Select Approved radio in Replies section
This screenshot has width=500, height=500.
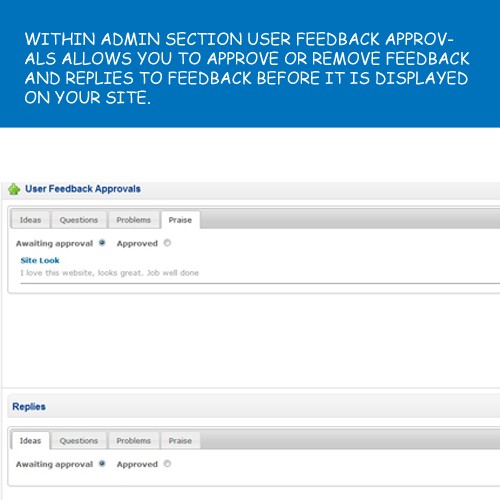point(167,464)
